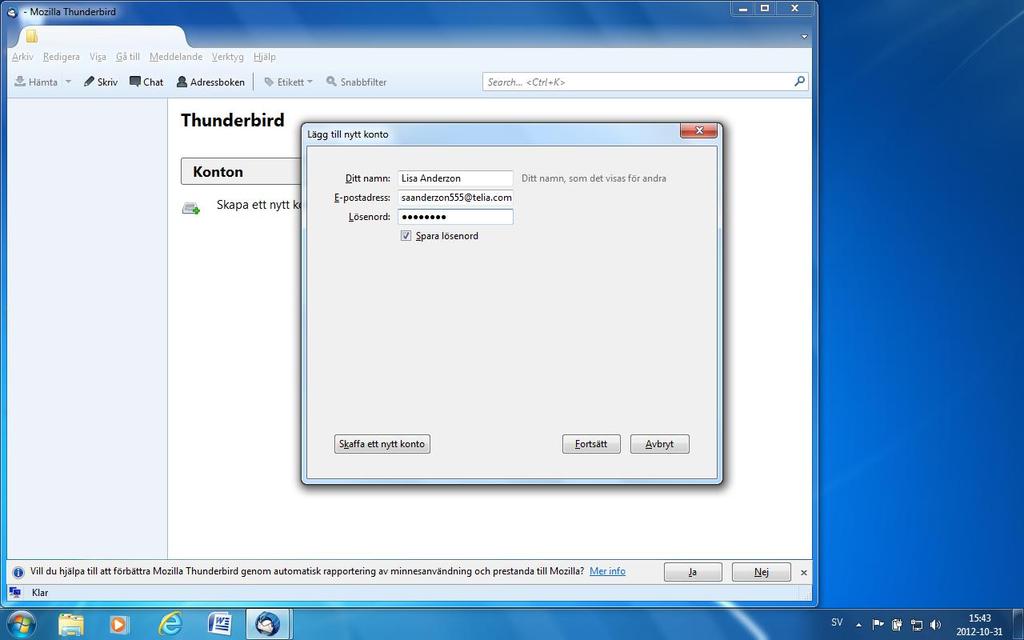The height and width of the screenshot is (640, 1024).
Task: Click the E-postadress field
Action: point(455,197)
